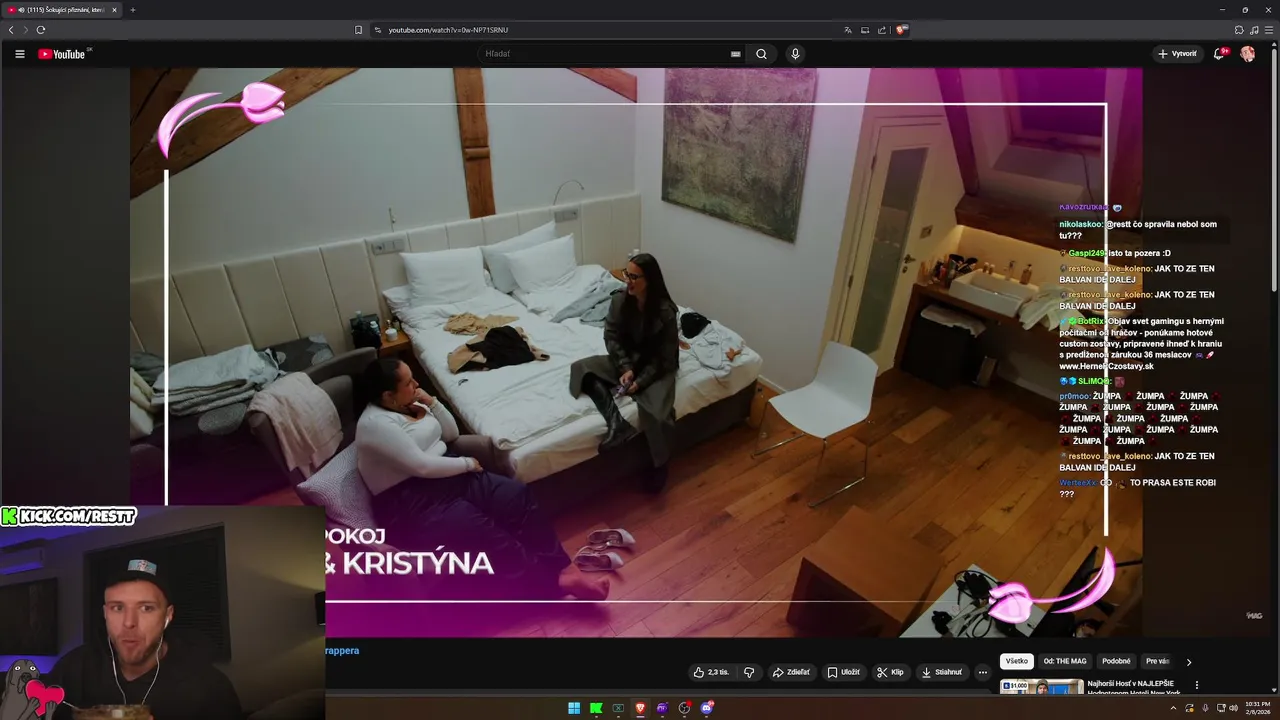Like the video with 2,3 tis.
The height and width of the screenshot is (720, 1280).
tap(711, 672)
